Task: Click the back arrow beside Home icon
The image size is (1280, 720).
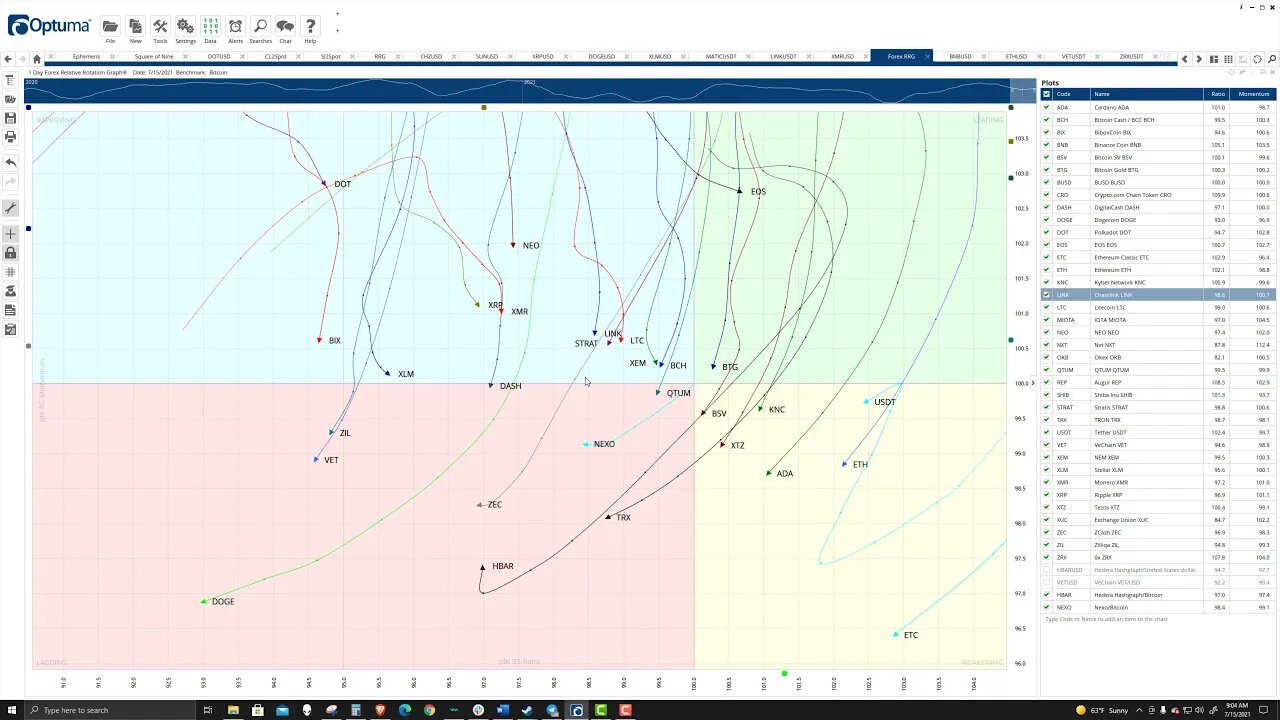Action: 8,58
